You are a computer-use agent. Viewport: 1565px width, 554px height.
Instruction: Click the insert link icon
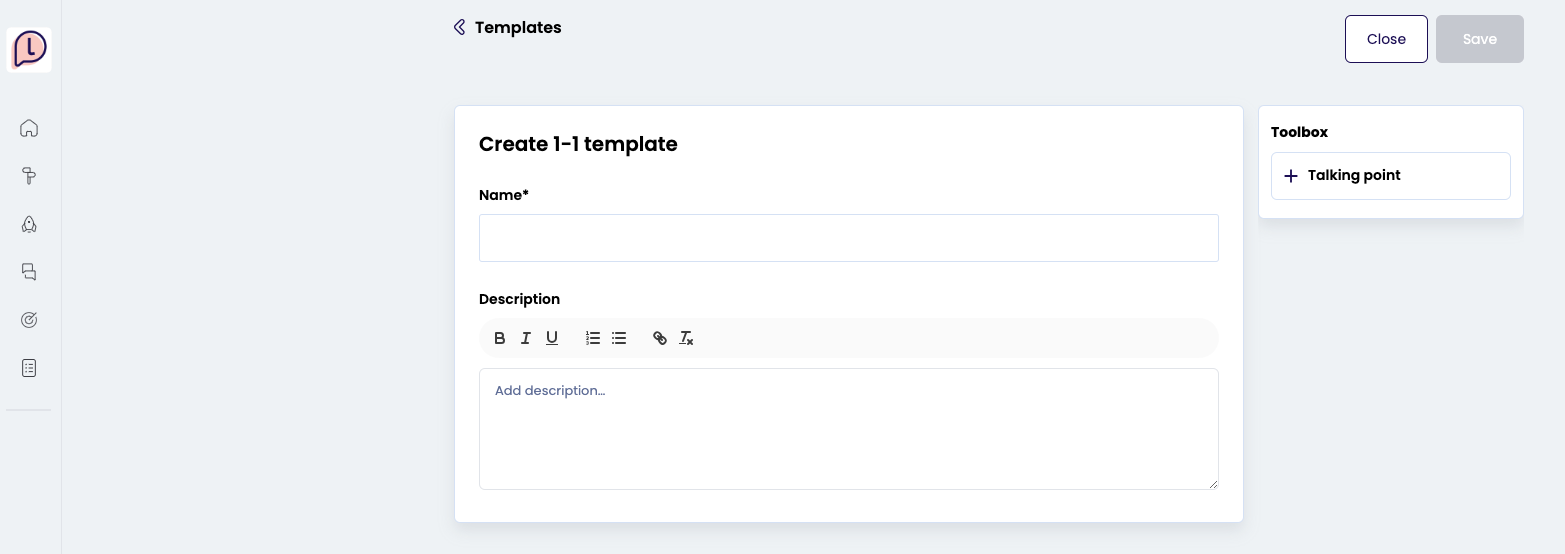660,338
